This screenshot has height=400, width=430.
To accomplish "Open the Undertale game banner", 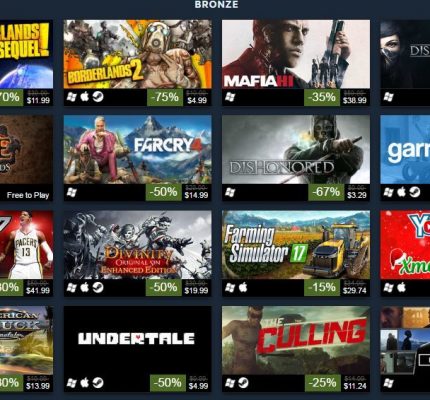I will point(138,340).
